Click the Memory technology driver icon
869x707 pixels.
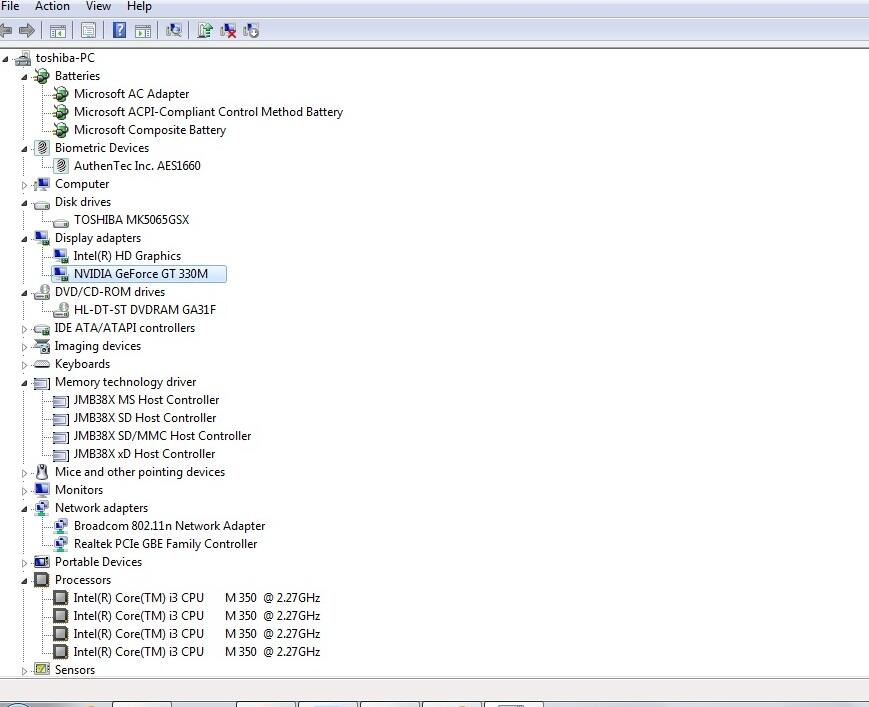click(x=42, y=383)
